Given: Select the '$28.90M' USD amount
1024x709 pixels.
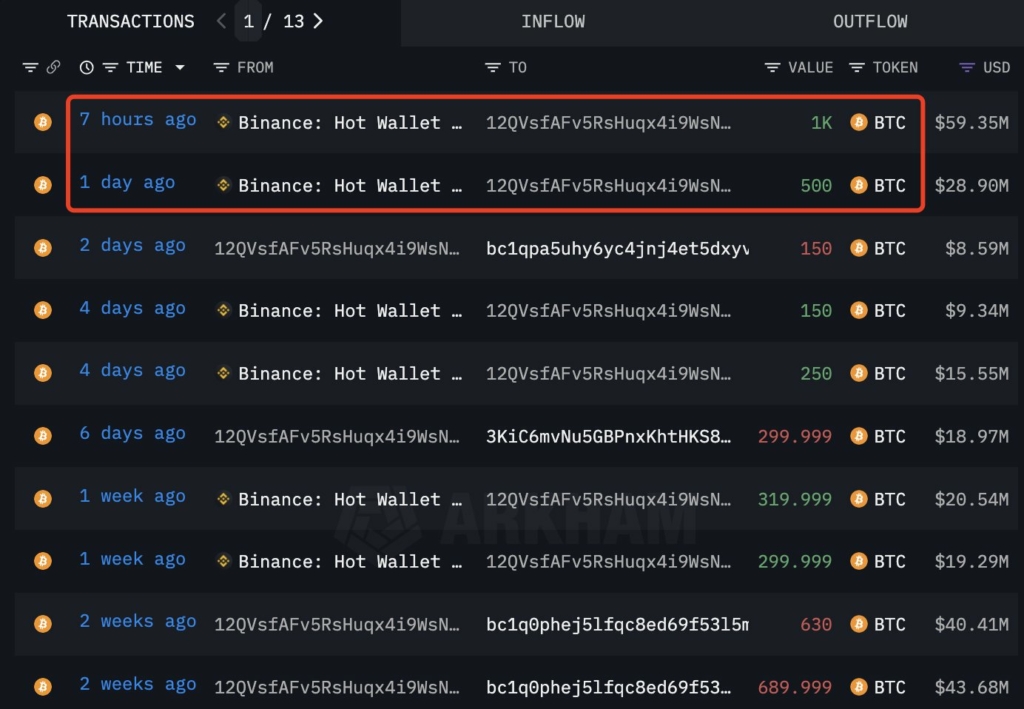Looking at the screenshot, I should pos(972,185).
